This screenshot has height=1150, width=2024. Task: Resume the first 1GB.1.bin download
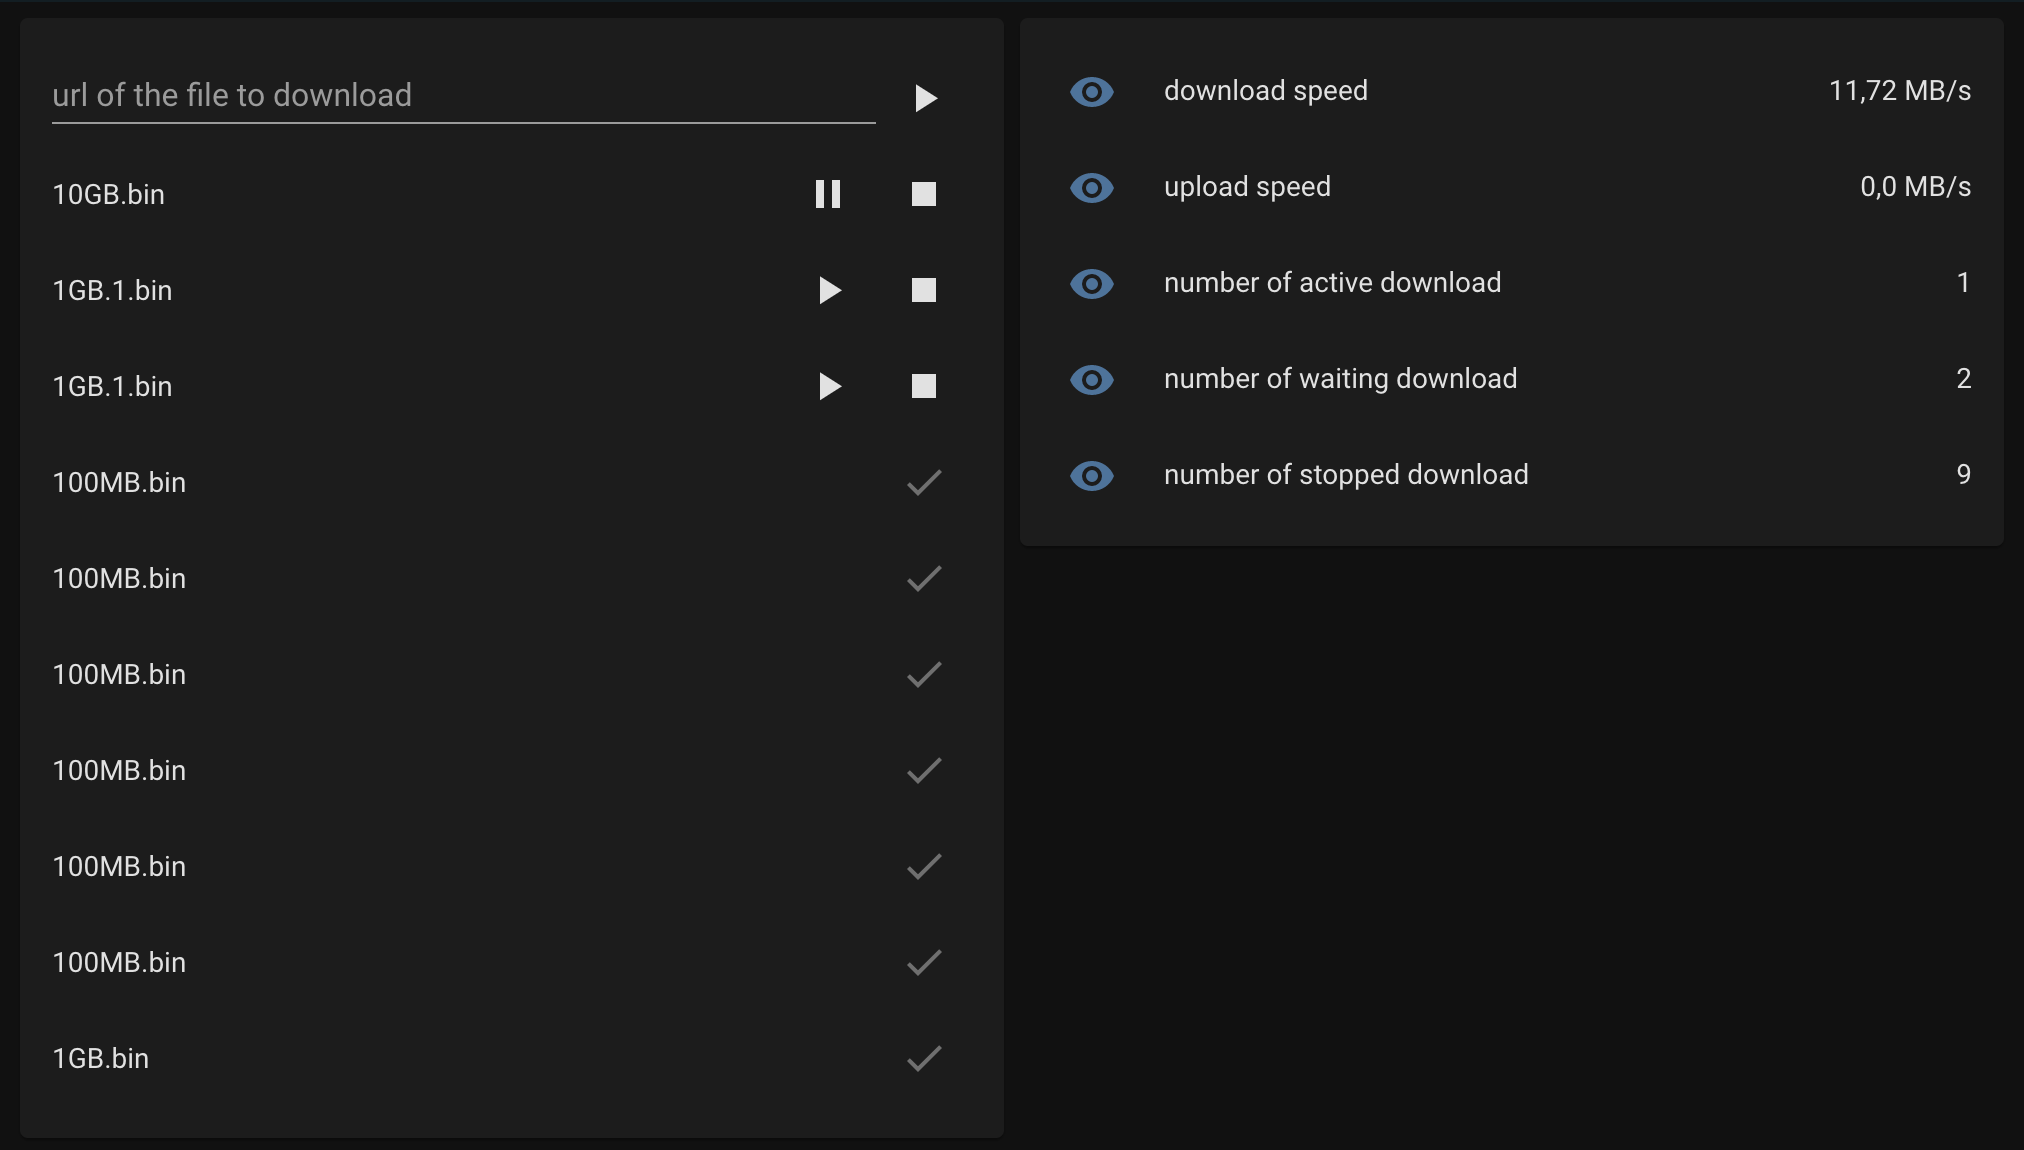pyautogui.click(x=829, y=290)
